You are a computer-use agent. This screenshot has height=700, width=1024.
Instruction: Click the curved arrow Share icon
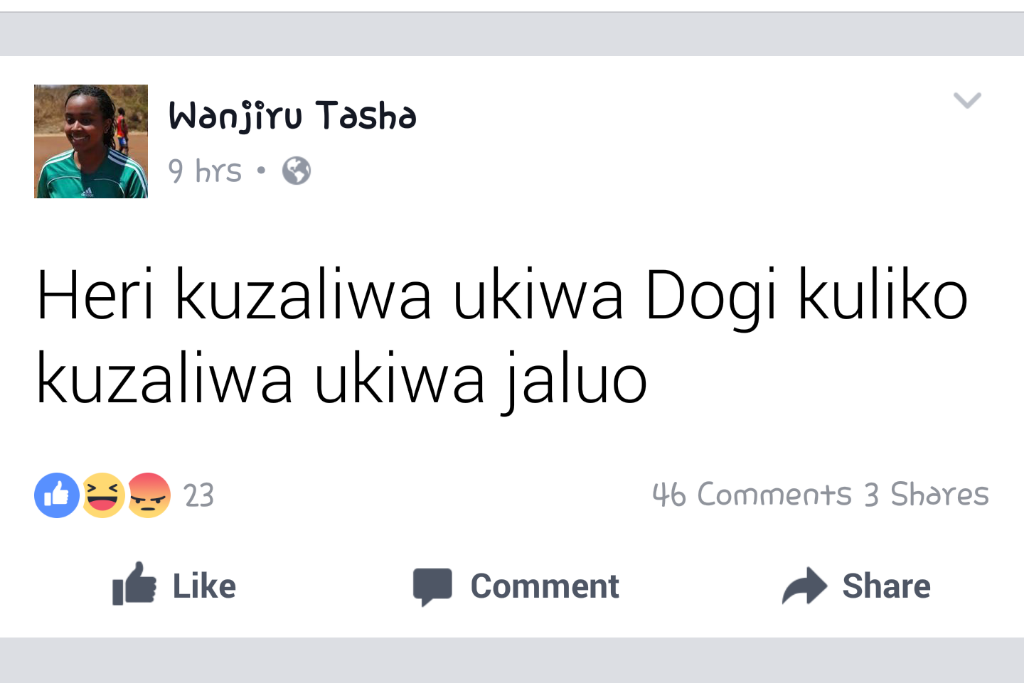point(804,586)
